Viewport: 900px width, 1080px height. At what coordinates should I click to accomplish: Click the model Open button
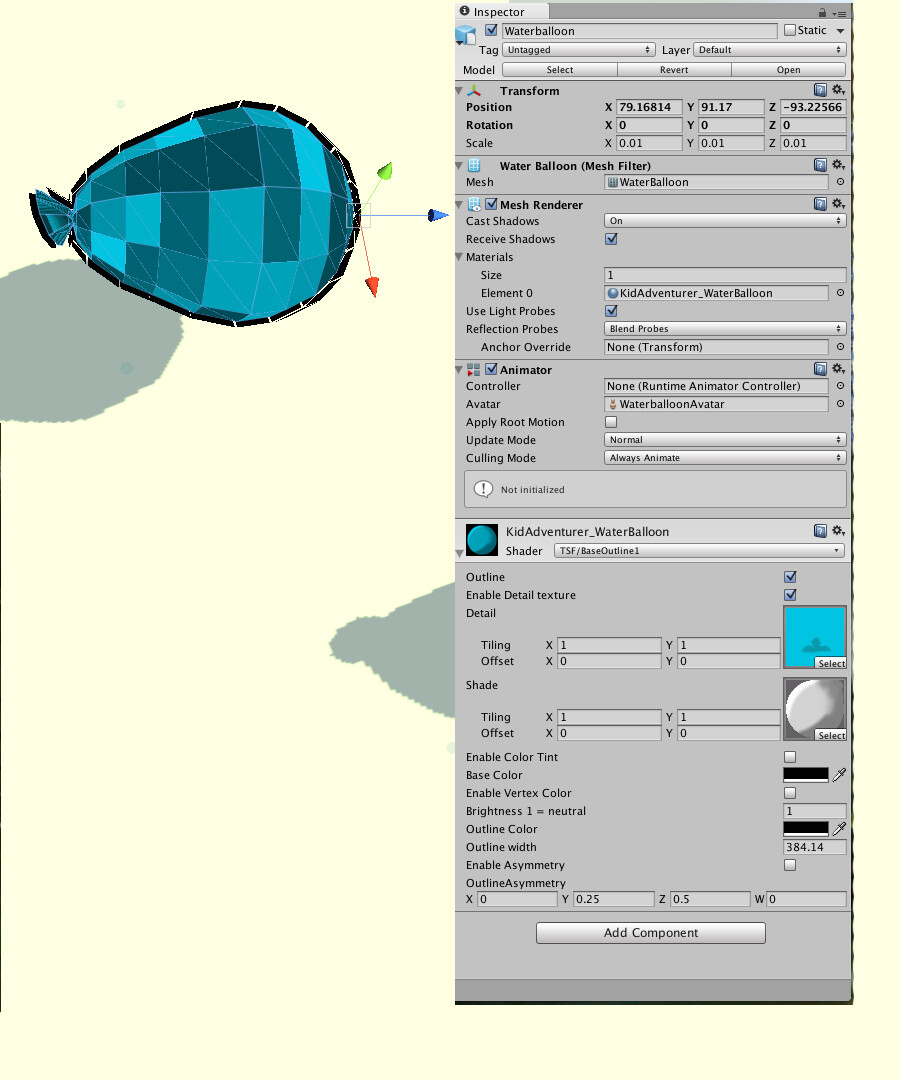pos(788,70)
